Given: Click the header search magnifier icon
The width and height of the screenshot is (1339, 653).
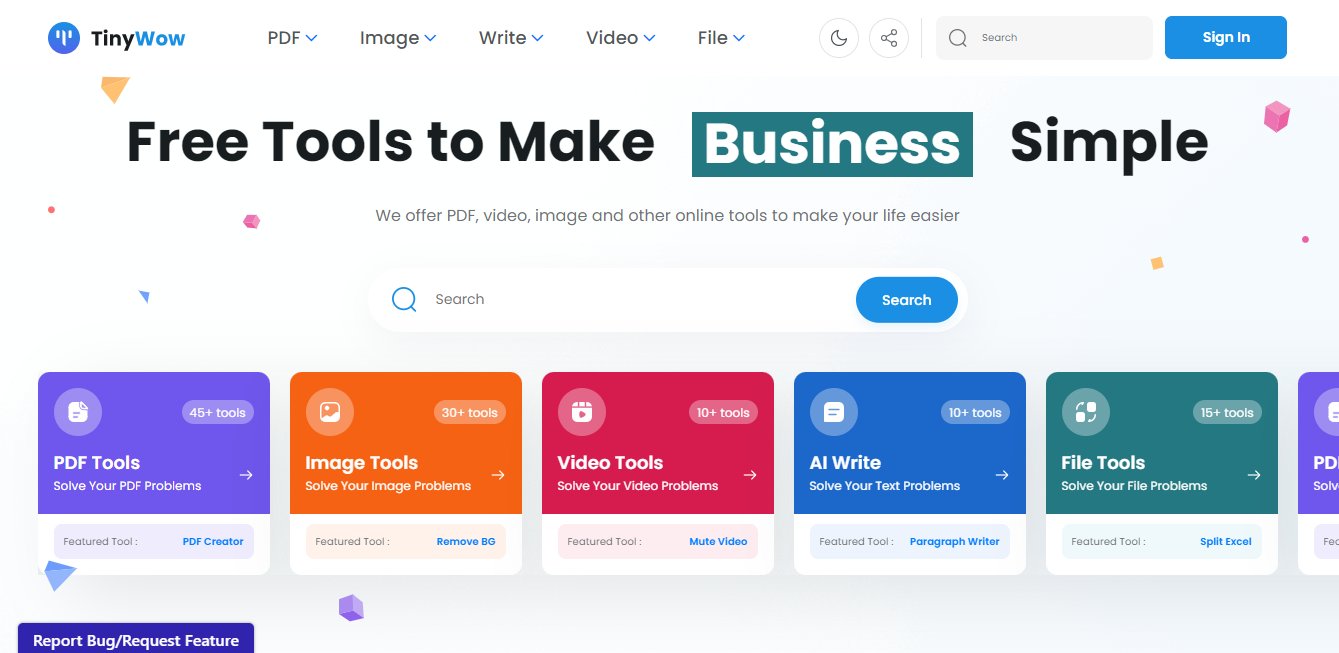Looking at the screenshot, I should pyautogui.click(x=958, y=38).
